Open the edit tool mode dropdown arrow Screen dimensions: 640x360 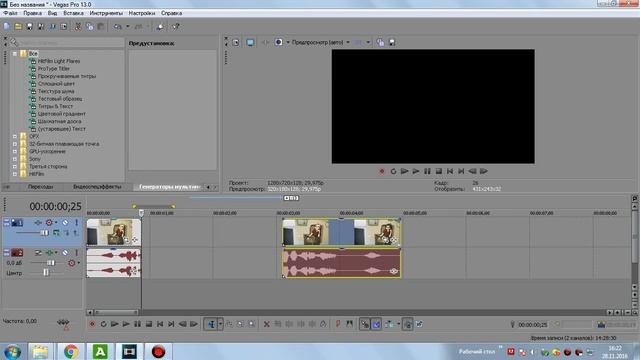pos(220,324)
